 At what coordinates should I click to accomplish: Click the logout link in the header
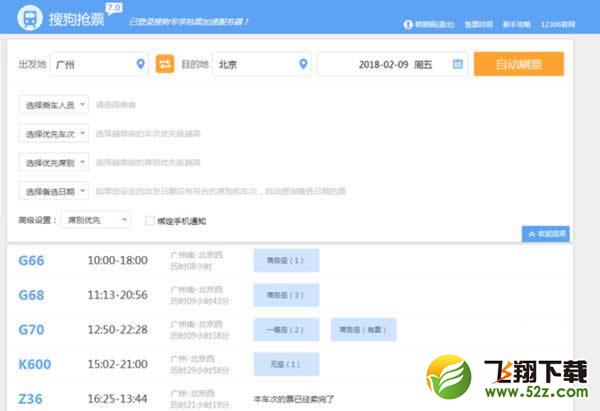pyautogui.click(x=435, y=24)
